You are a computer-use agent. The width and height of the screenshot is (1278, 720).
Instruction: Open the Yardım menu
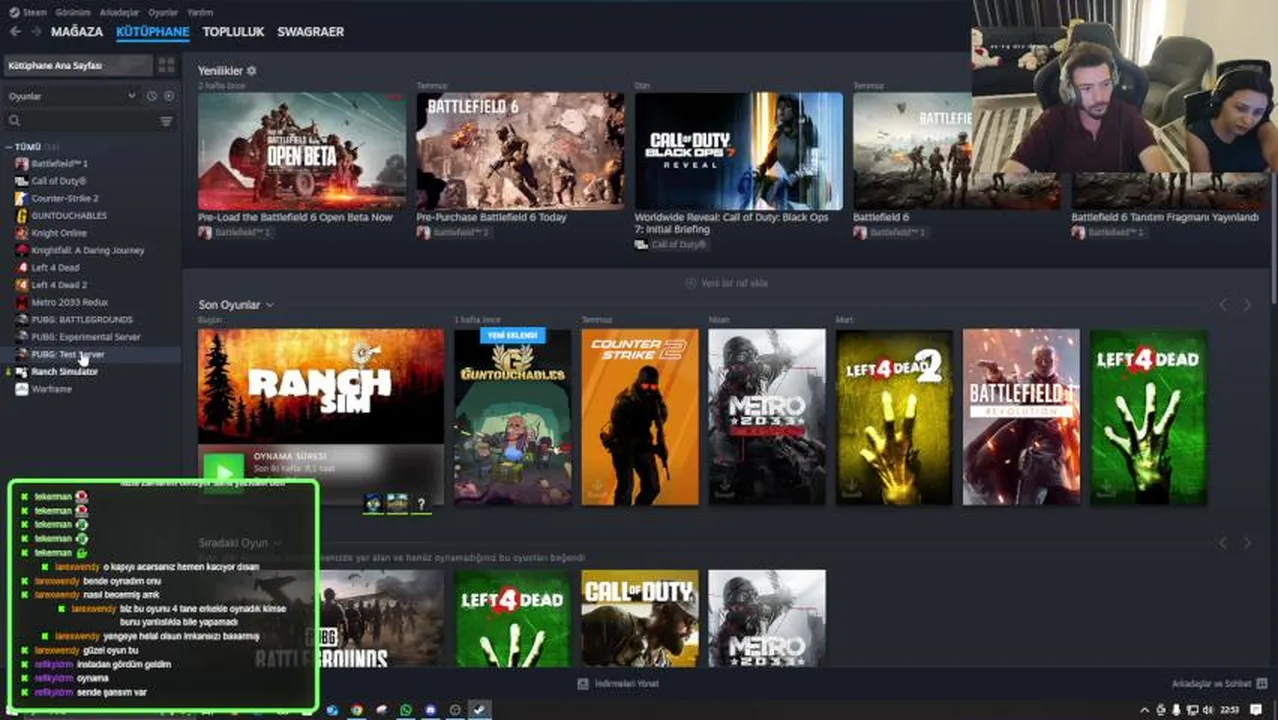click(200, 12)
